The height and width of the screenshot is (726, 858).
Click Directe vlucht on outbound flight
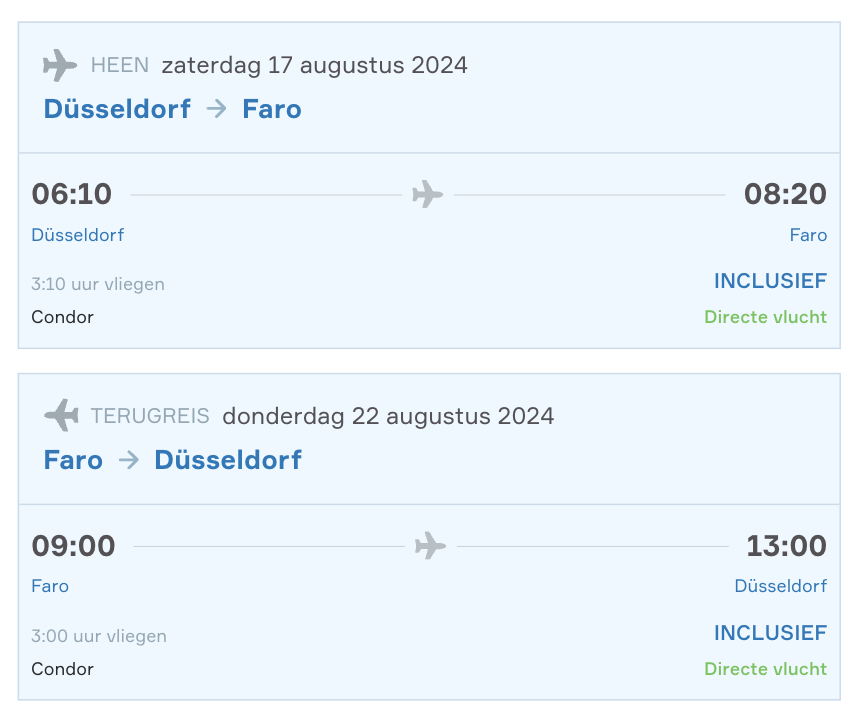tap(766, 317)
